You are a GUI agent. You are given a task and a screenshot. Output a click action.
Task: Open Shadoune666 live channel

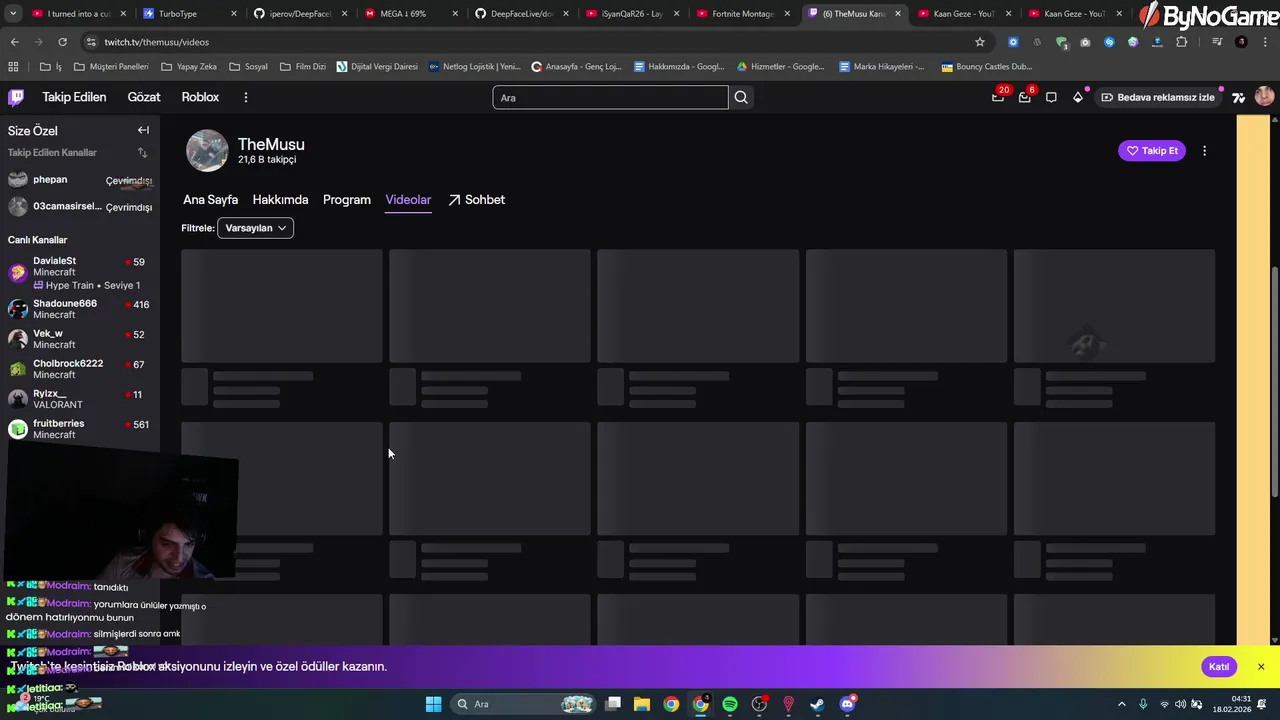click(80, 309)
